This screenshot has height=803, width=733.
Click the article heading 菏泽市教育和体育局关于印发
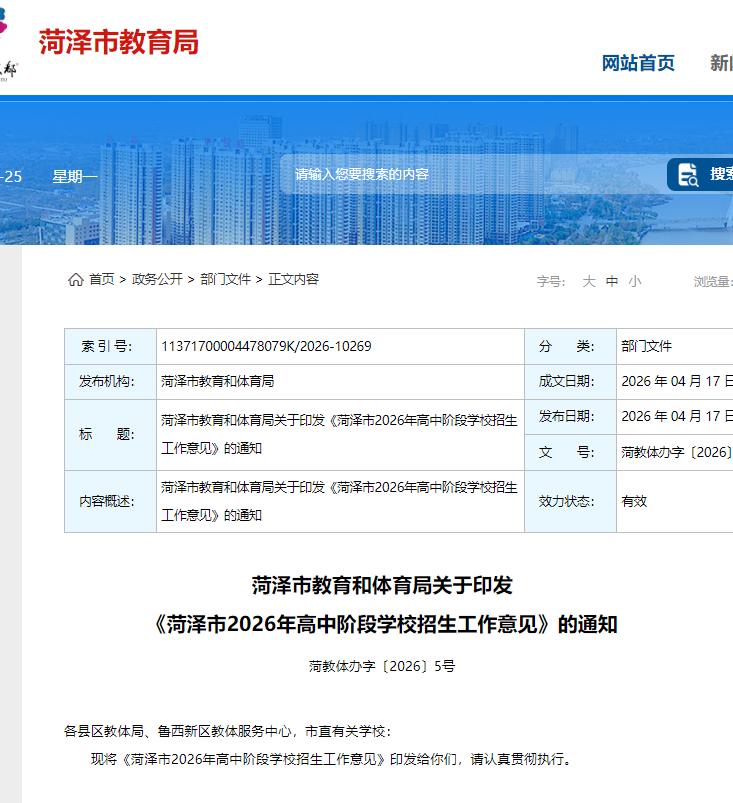382,585
